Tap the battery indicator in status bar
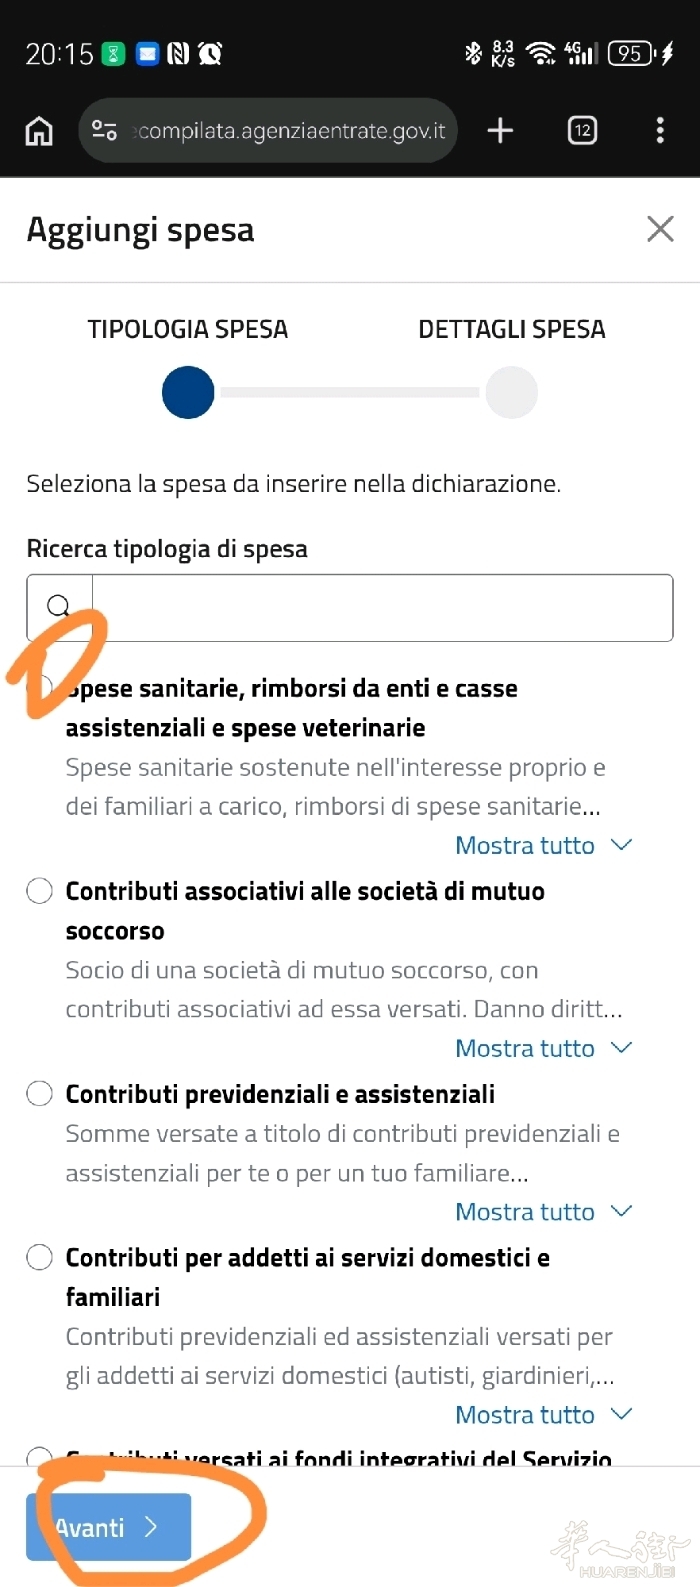The image size is (700, 1587). pyautogui.click(x=632, y=53)
